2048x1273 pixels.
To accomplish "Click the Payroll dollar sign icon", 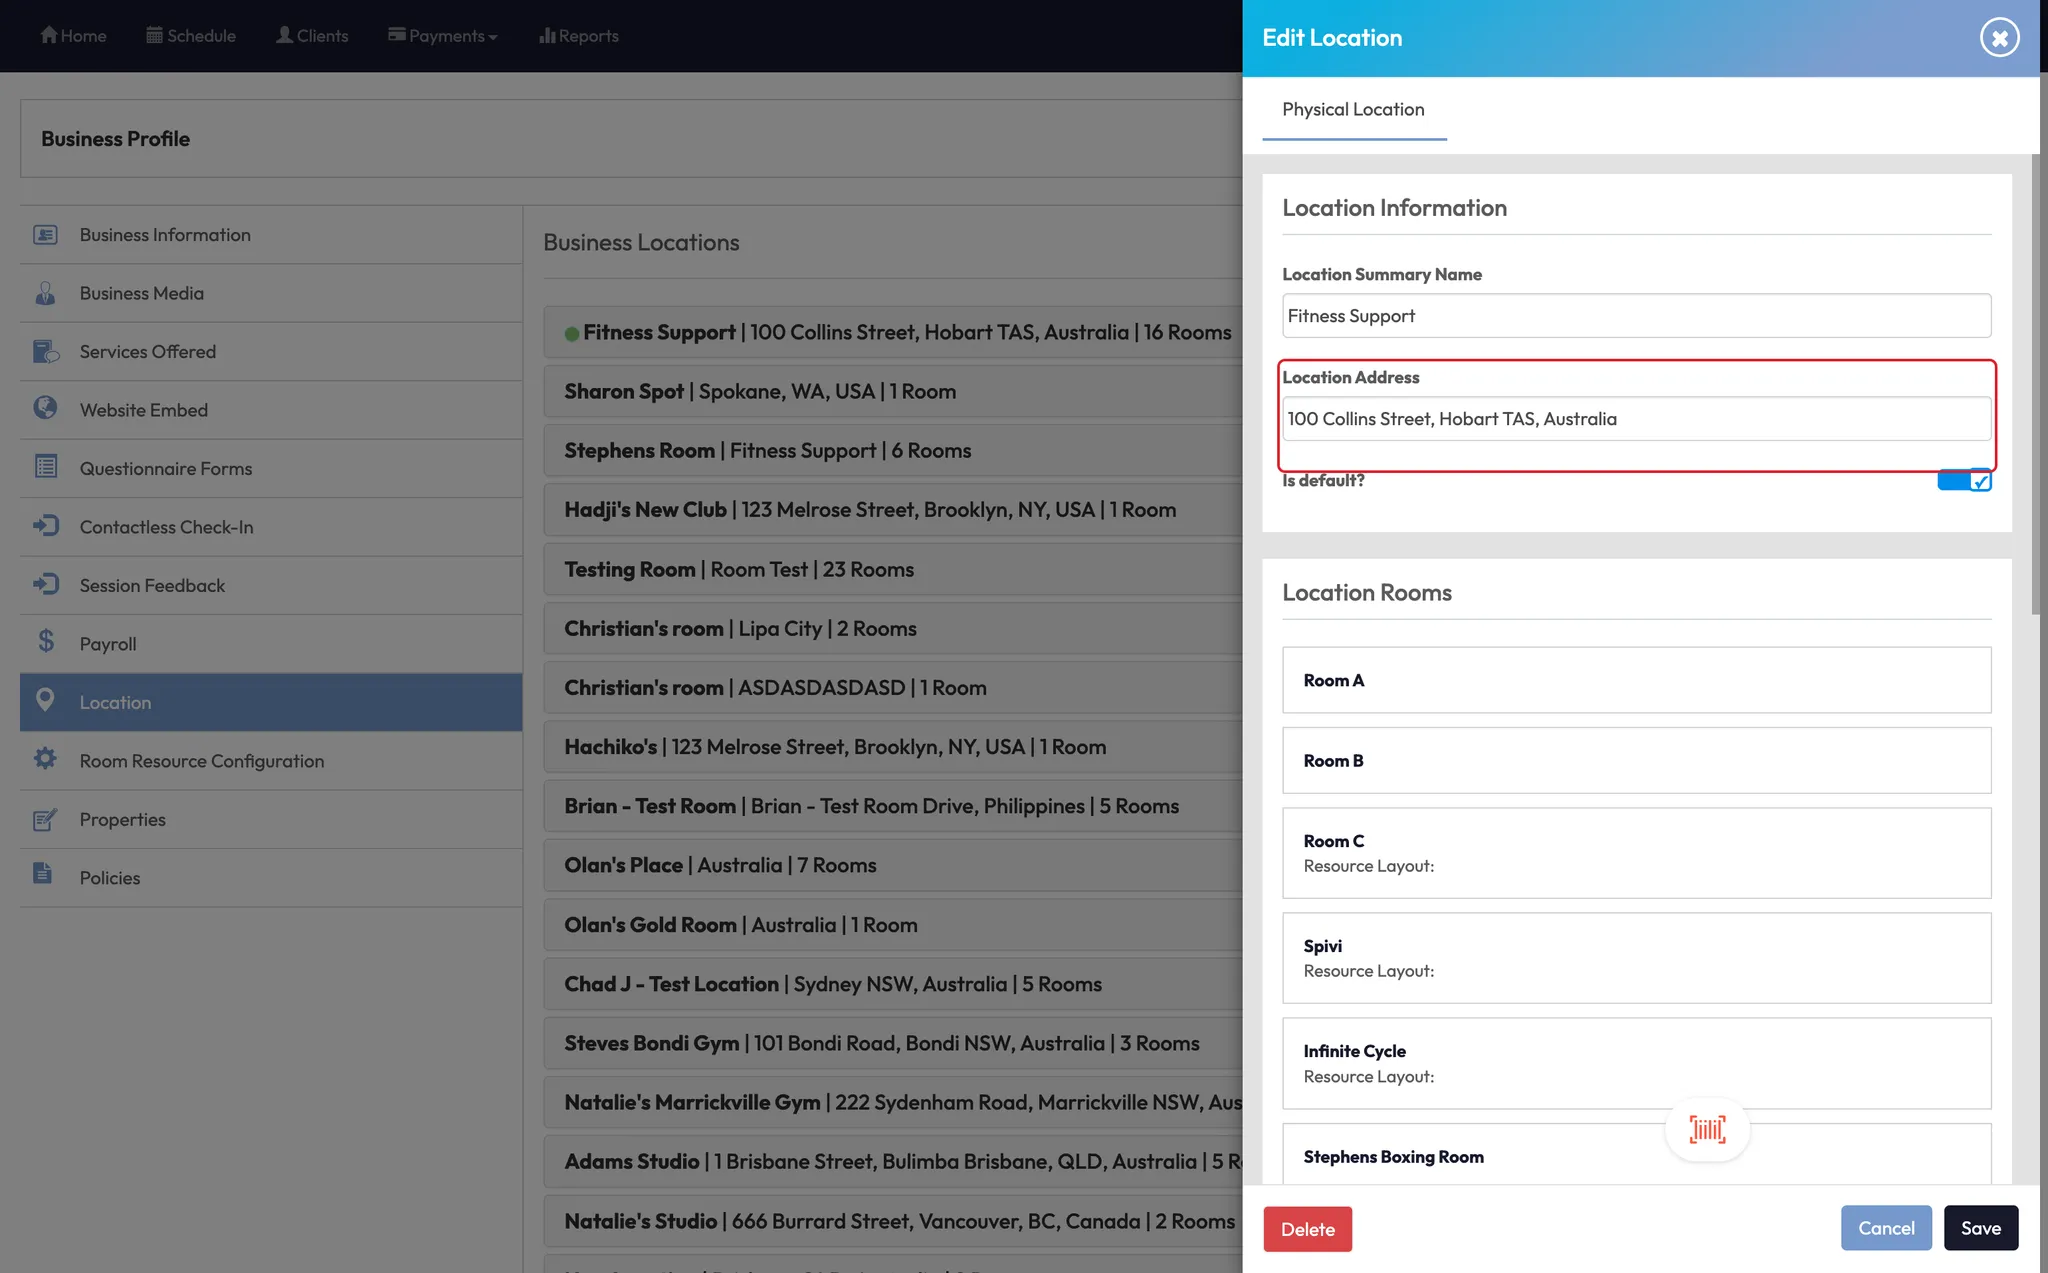I will 45,642.
